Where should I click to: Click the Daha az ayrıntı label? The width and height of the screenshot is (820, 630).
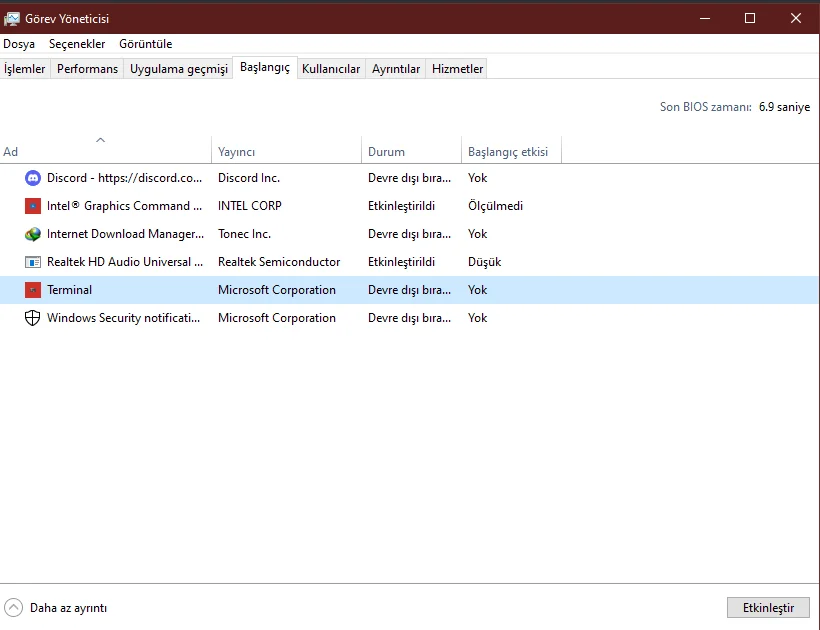point(69,608)
